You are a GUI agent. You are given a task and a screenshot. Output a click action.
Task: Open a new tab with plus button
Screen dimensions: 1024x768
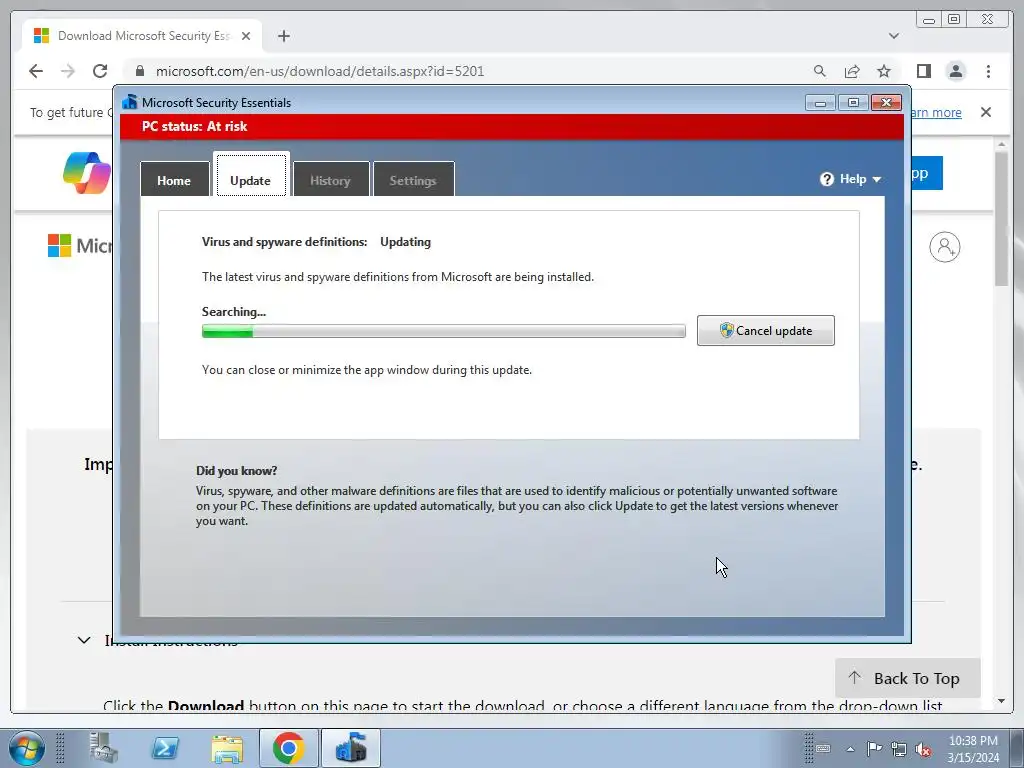283,36
